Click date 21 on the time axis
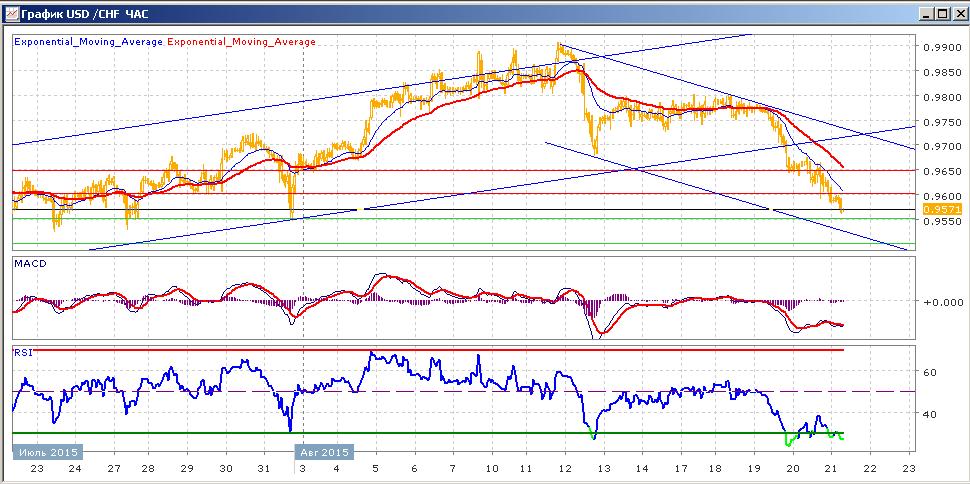Screen dimensions: 970x484 pyautogui.click(x=831, y=469)
